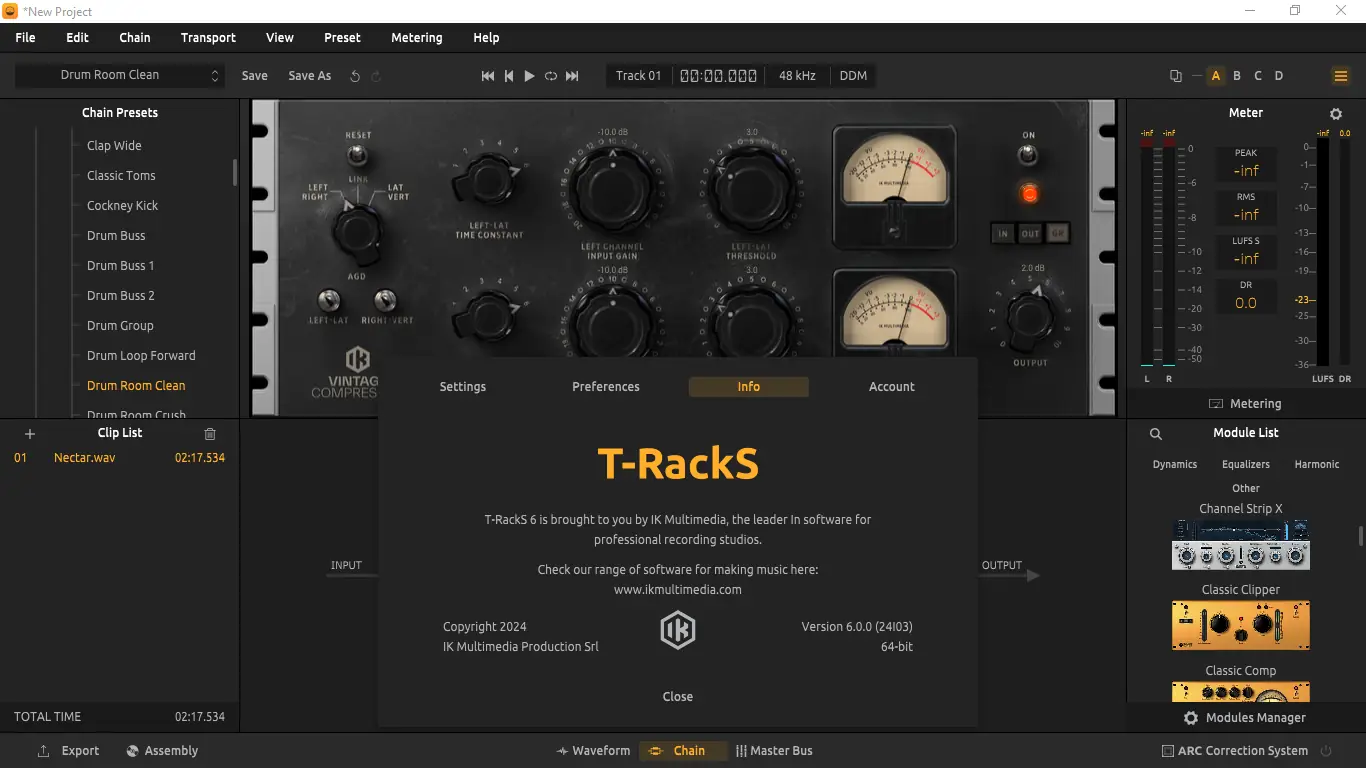Click the A/B compare copy icon
Image resolution: width=1366 pixels, height=768 pixels.
click(x=1175, y=75)
